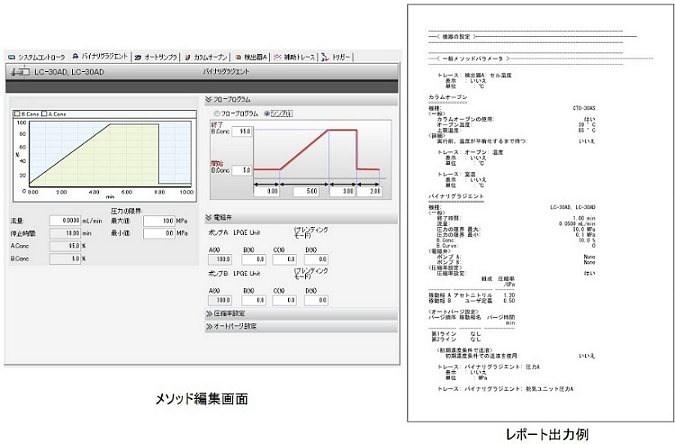Click the ポンプA LPGE Unit label
Screen dimensions: 675x444
(234, 233)
